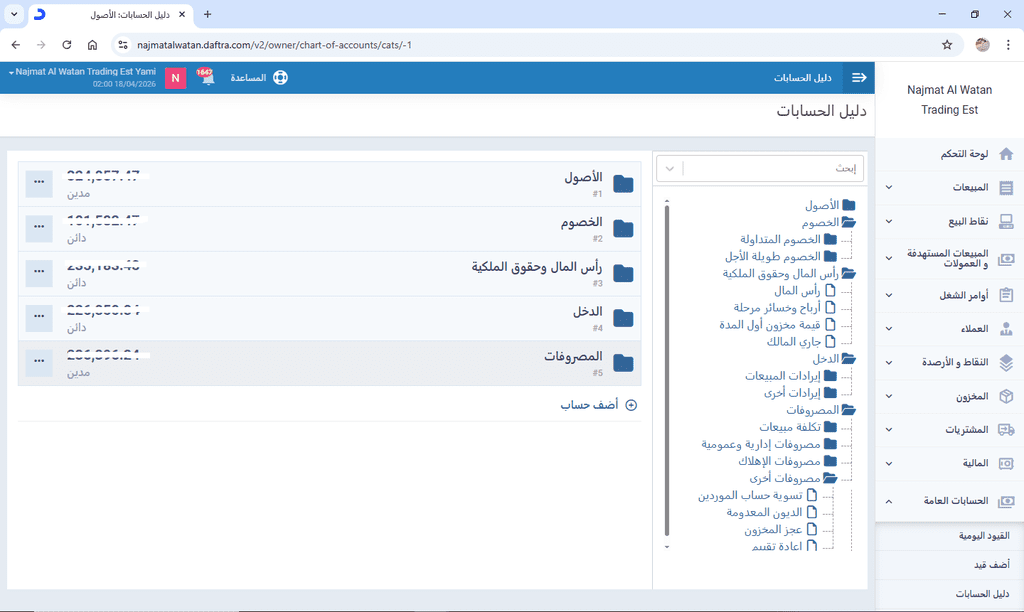Open the الأصول folder icon in list
This screenshot has height=612, width=1024.
coord(623,184)
